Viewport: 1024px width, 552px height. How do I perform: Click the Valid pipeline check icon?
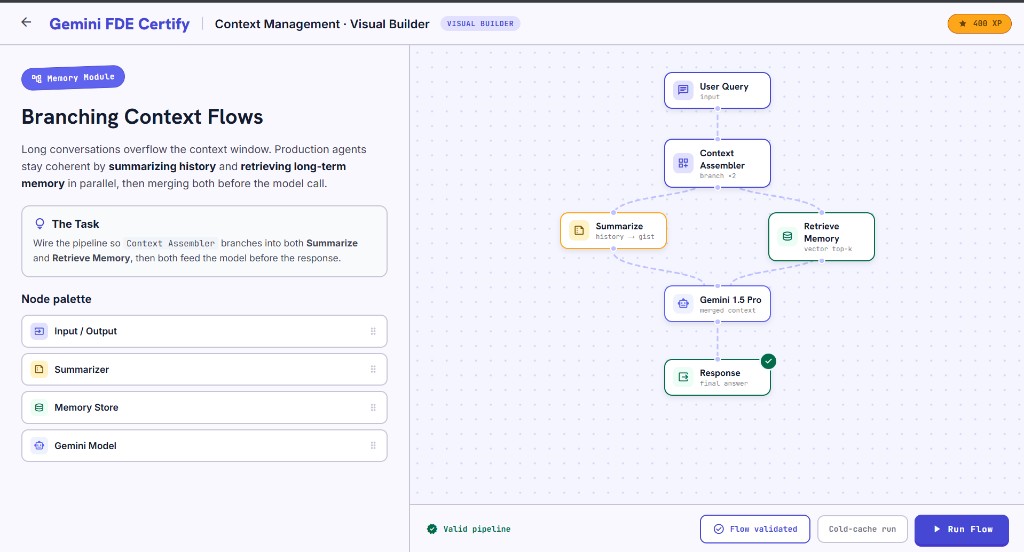tap(432, 529)
